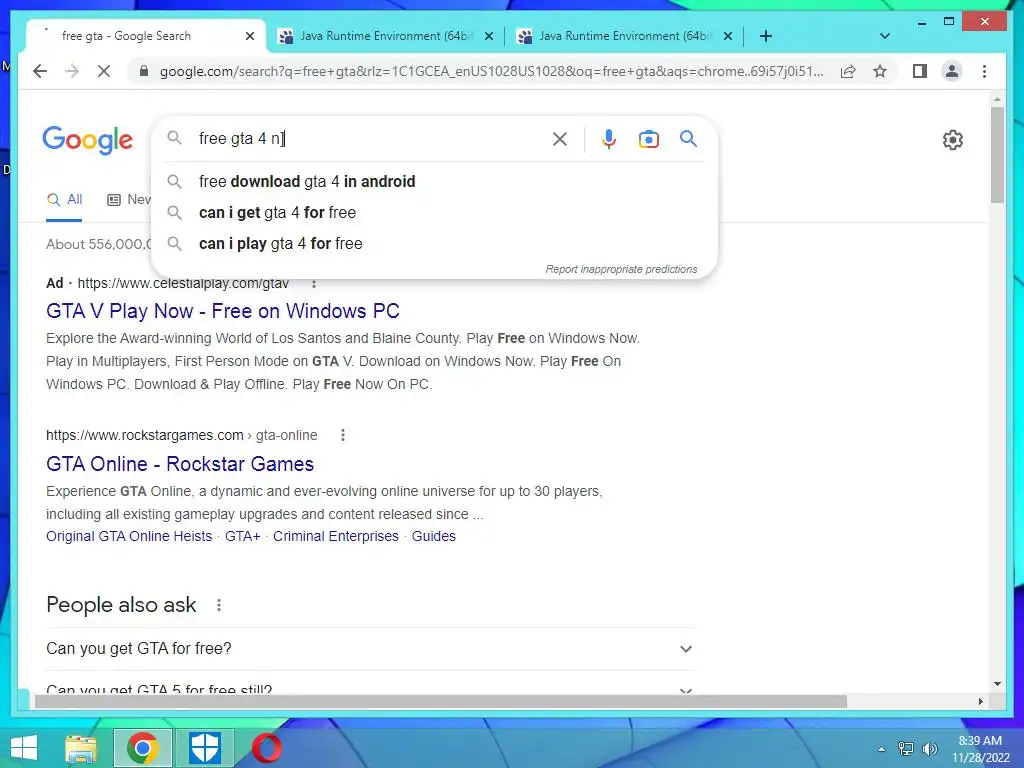
Task: Close the second Java Runtime Environment tab
Action: [x=488, y=37]
